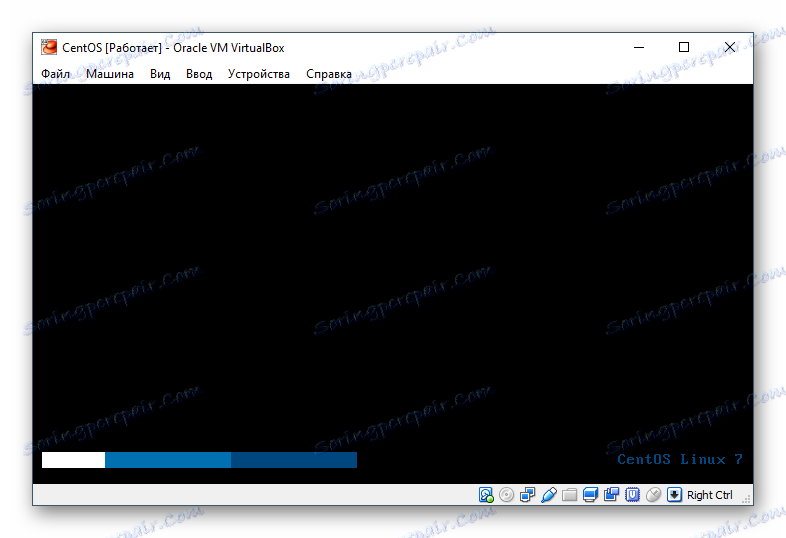Click the hard disk activity status icon
This screenshot has width=786, height=538.
click(486, 495)
